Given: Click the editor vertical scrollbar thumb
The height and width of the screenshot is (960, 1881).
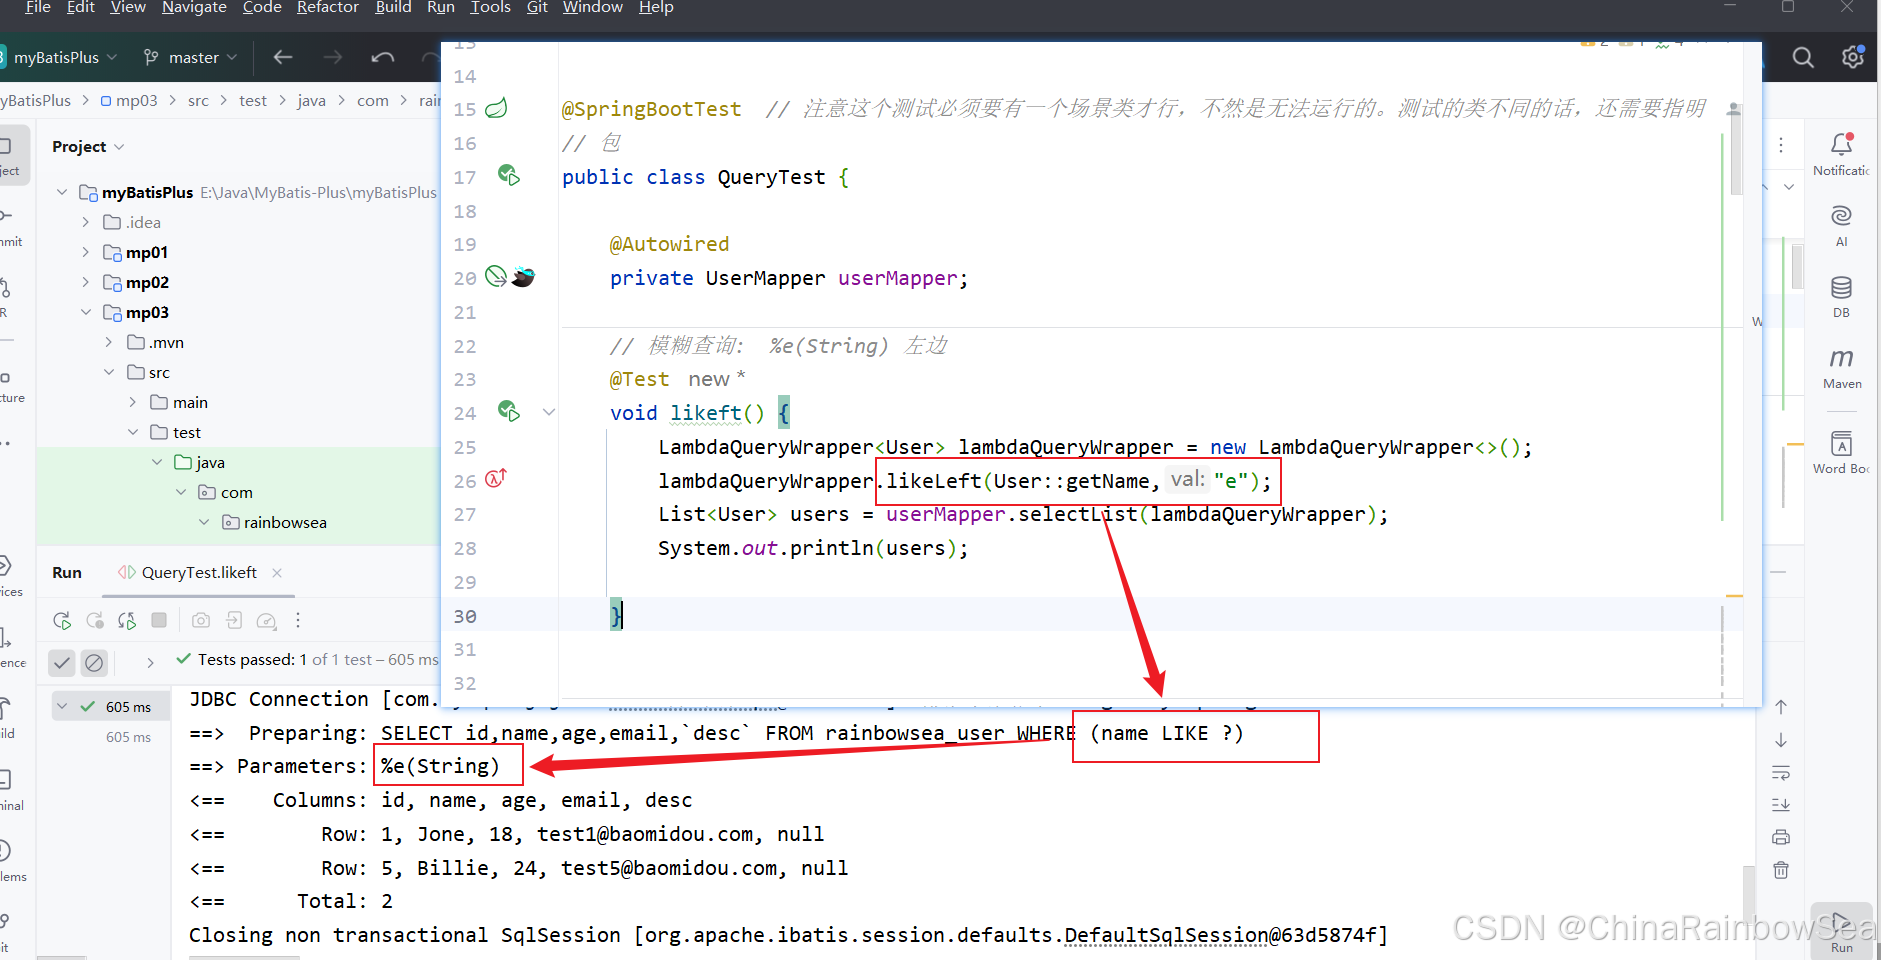Looking at the screenshot, I should pyautogui.click(x=1735, y=150).
